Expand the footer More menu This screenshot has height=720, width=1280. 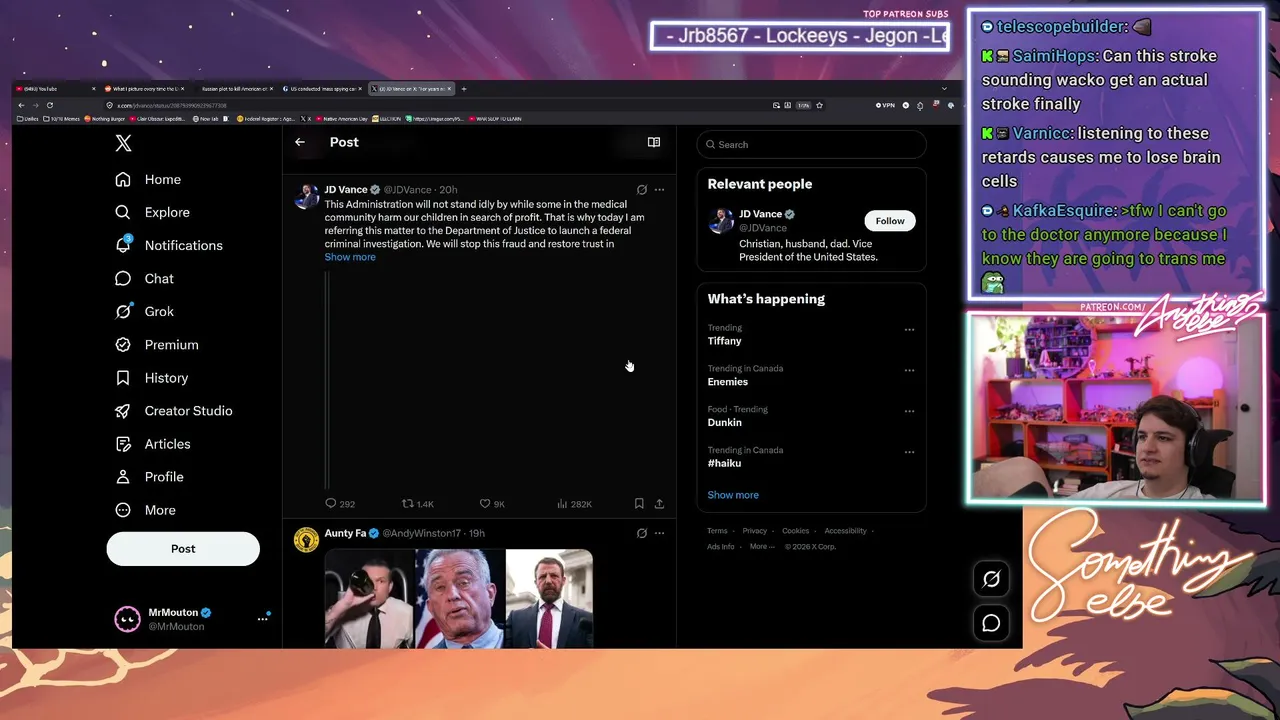click(762, 546)
